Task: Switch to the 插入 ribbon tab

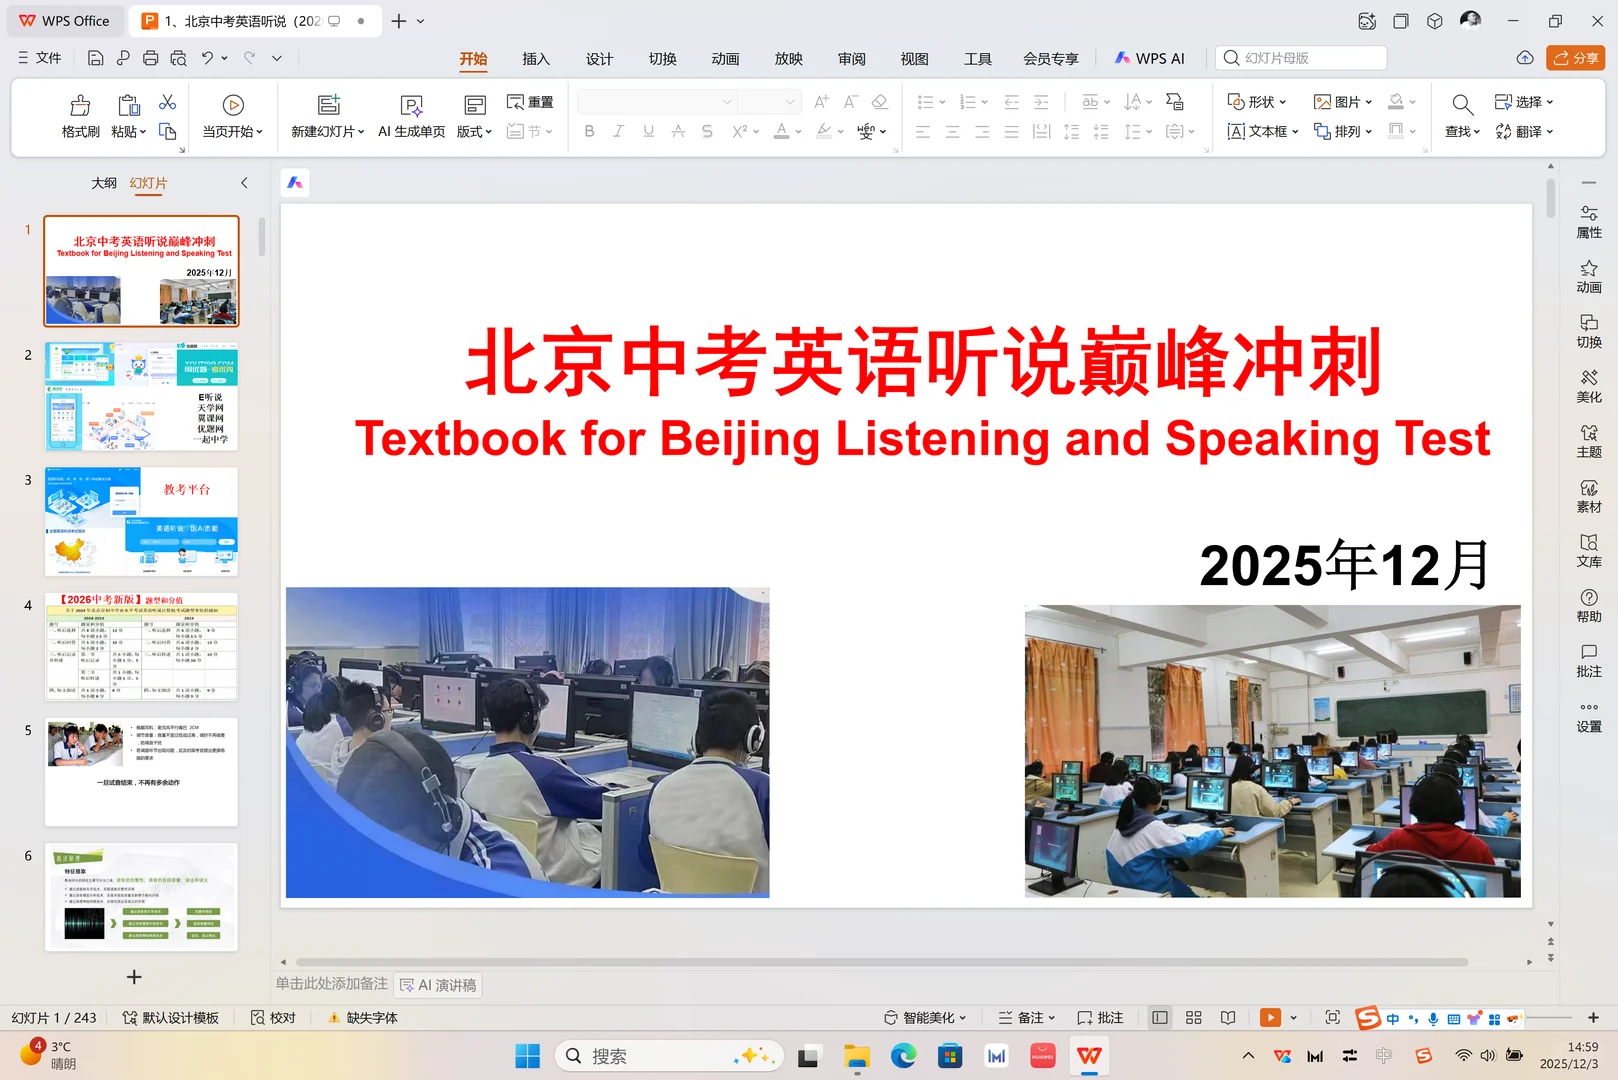Action: pyautogui.click(x=536, y=58)
